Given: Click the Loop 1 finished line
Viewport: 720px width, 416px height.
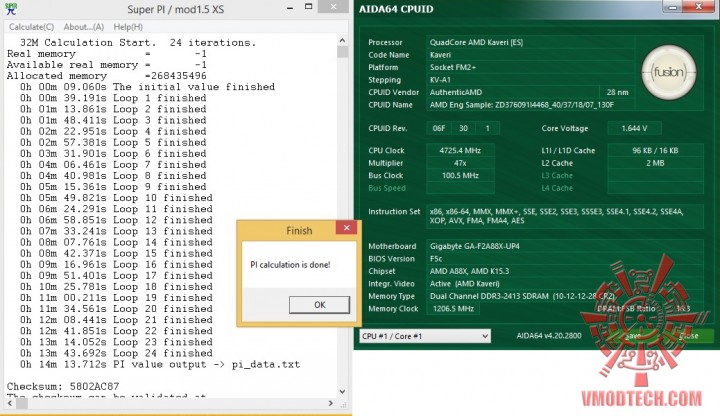Looking at the screenshot, I should click(x=113, y=98).
